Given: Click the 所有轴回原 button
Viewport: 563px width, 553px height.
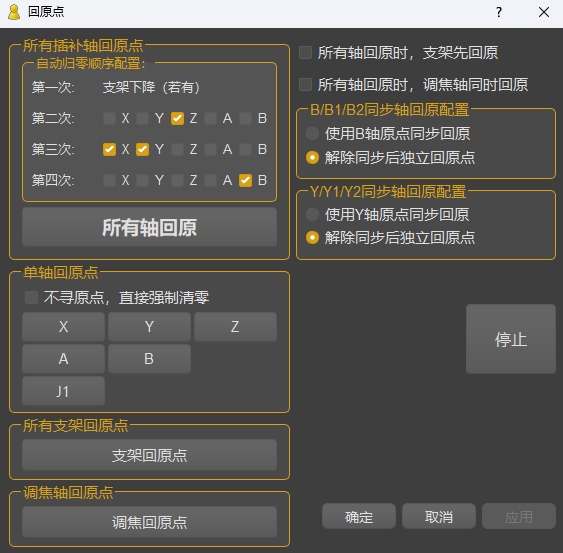Looking at the screenshot, I should [x=149, y=227].
